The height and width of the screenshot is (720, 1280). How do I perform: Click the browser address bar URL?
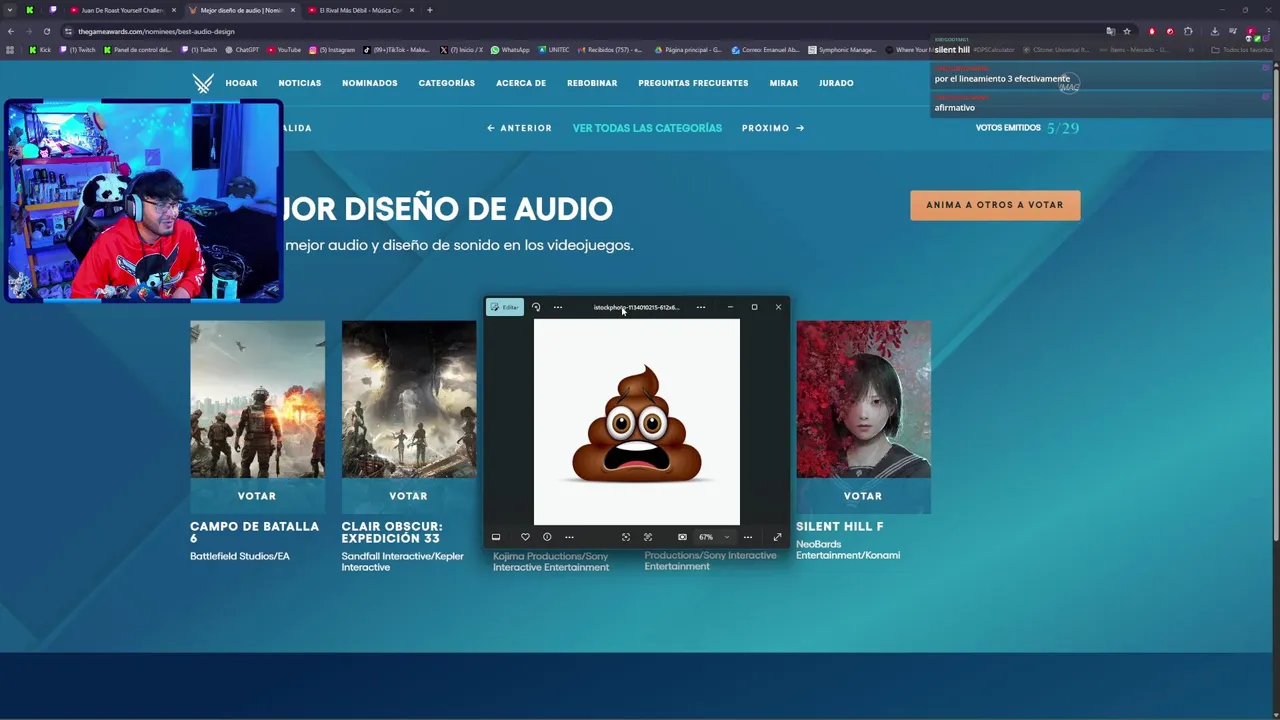coord(156,31)
